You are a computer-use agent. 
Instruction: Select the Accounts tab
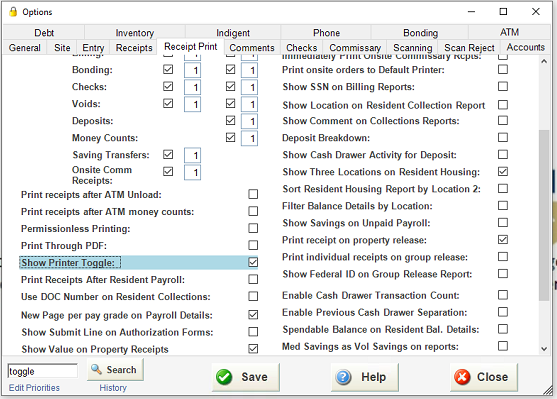click(x=526, y=47)
